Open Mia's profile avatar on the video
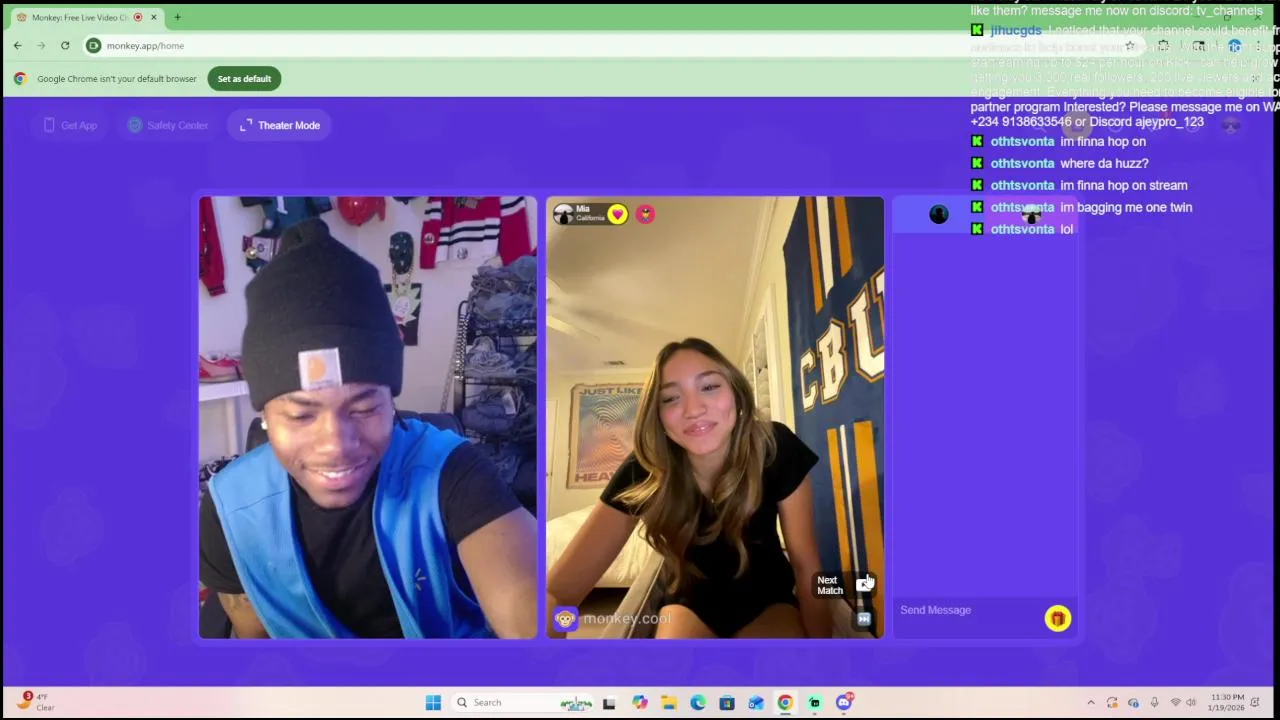 563,214
